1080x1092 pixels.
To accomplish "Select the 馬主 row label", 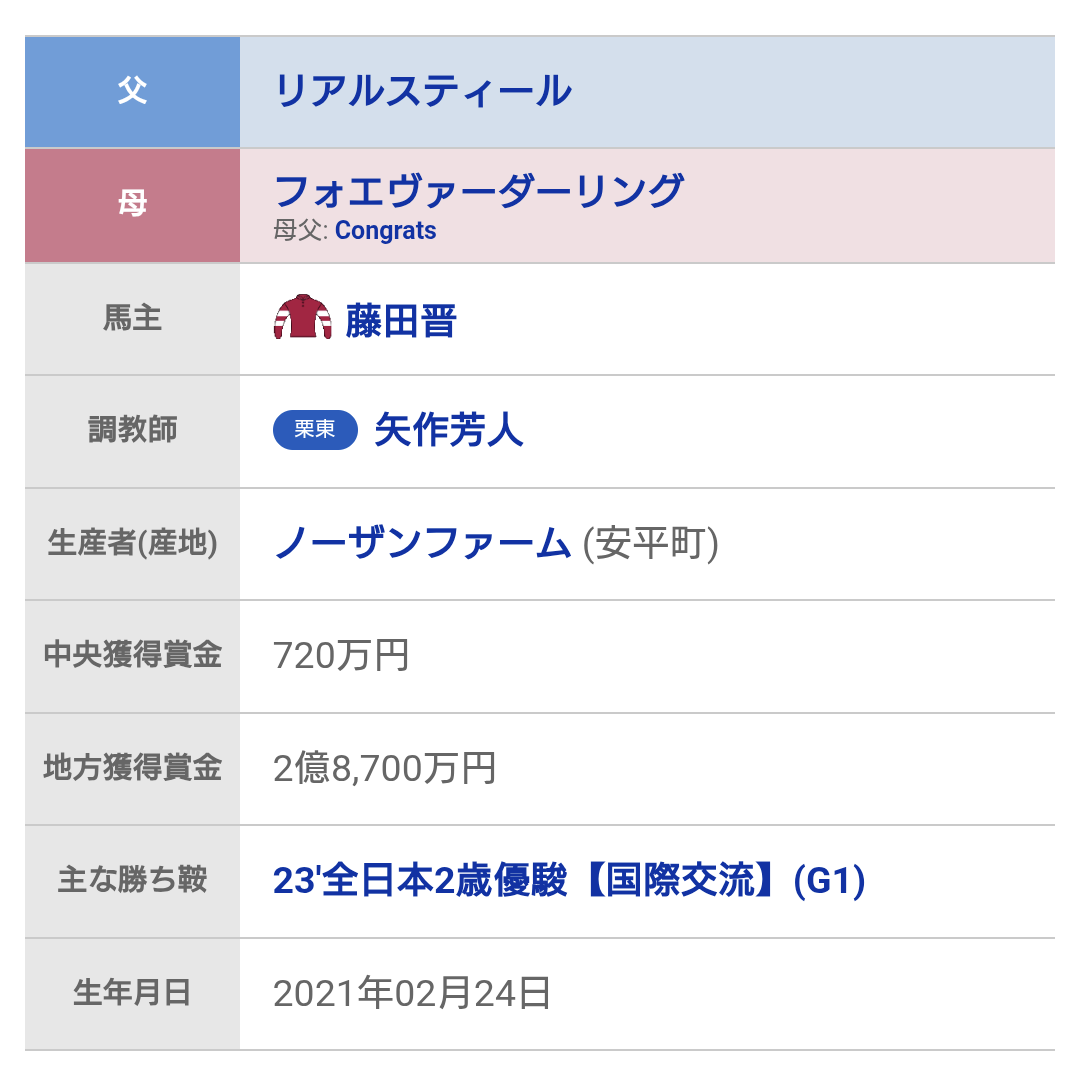I will click(x=132, y=319).
